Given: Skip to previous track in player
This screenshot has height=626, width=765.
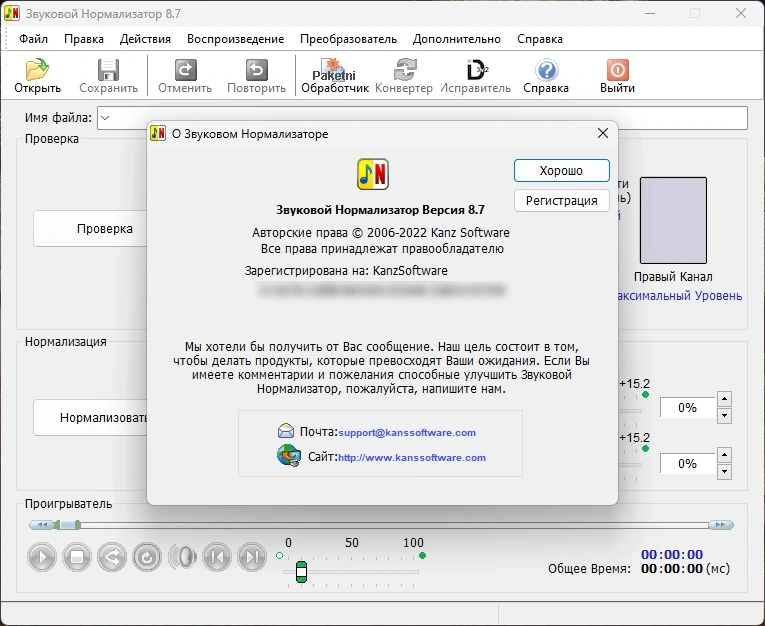Looking at the screenshot, I should tap(217, 557).
